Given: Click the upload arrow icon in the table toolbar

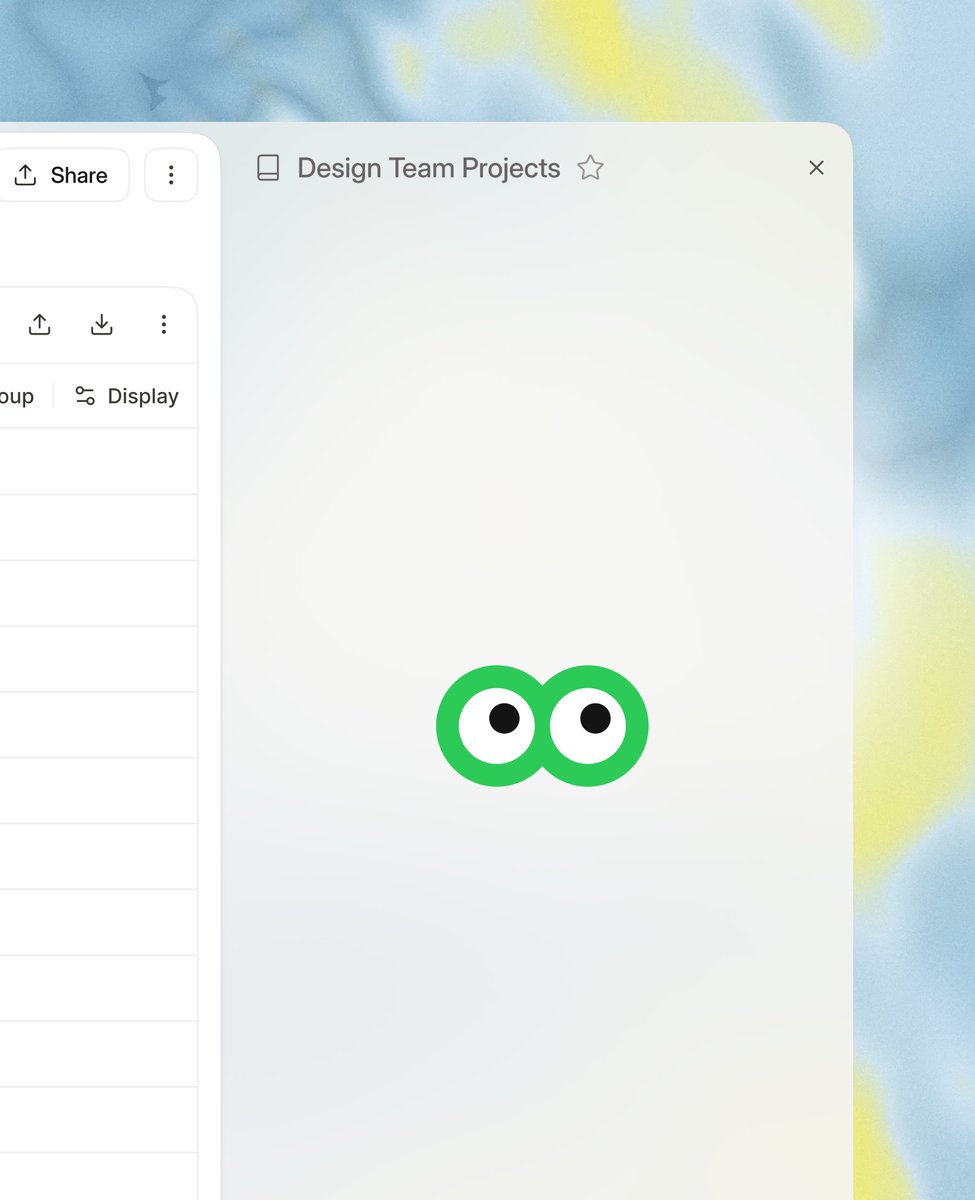Looking at the screenshot, I should (x=39, y=325).
